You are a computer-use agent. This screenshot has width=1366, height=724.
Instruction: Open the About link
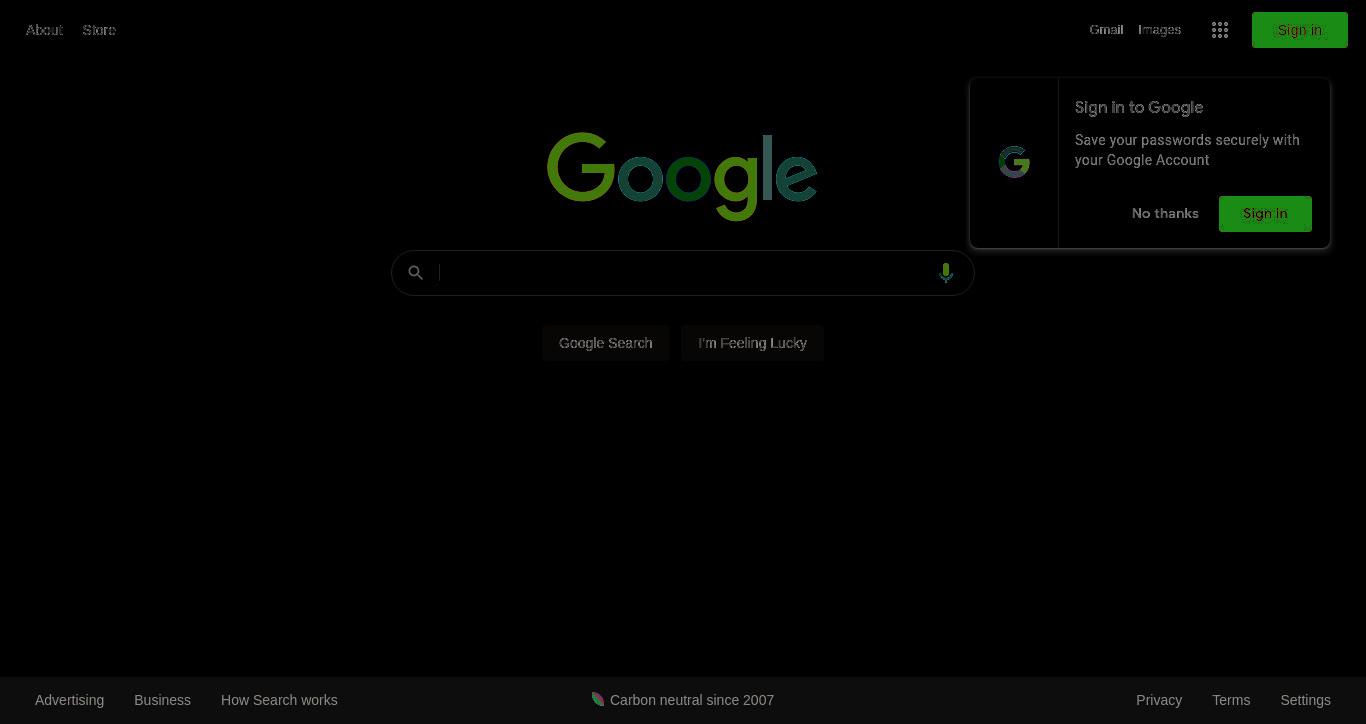[44, 30]
